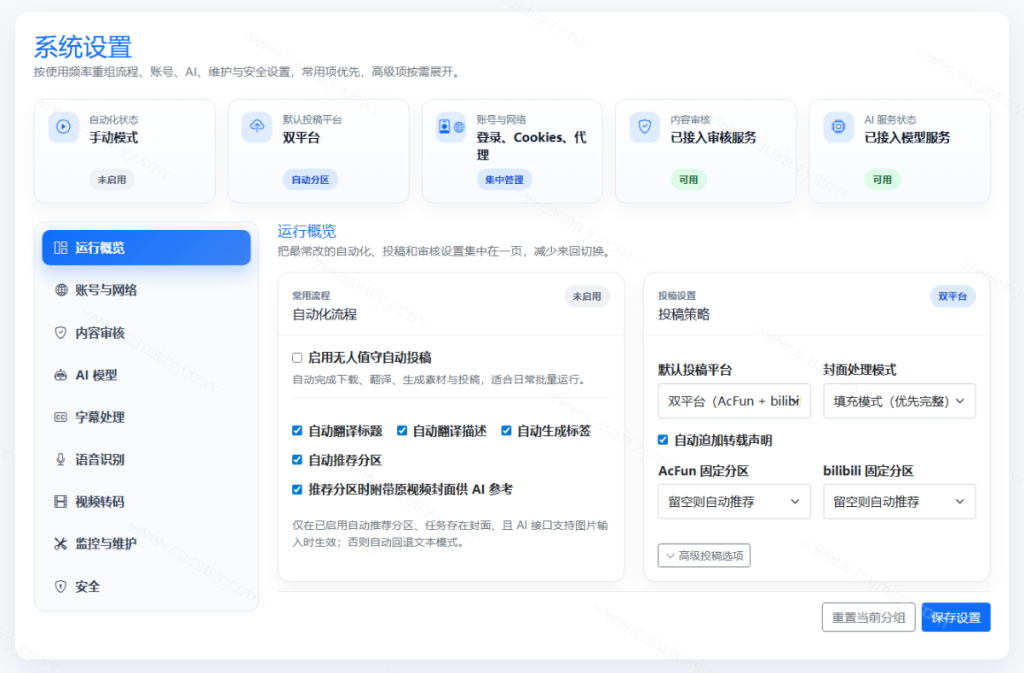
Task: Go to the AI 模型 settings tab
Action: click(146, 375)
